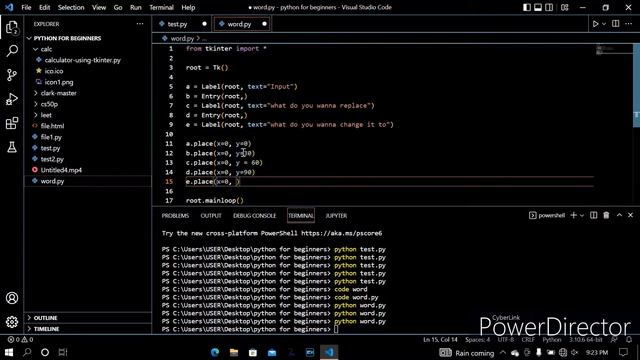This screenshot has width=640, height=360.
Task: Change encoding via UTF-8 status item
Action: click(x=506, y=340)
